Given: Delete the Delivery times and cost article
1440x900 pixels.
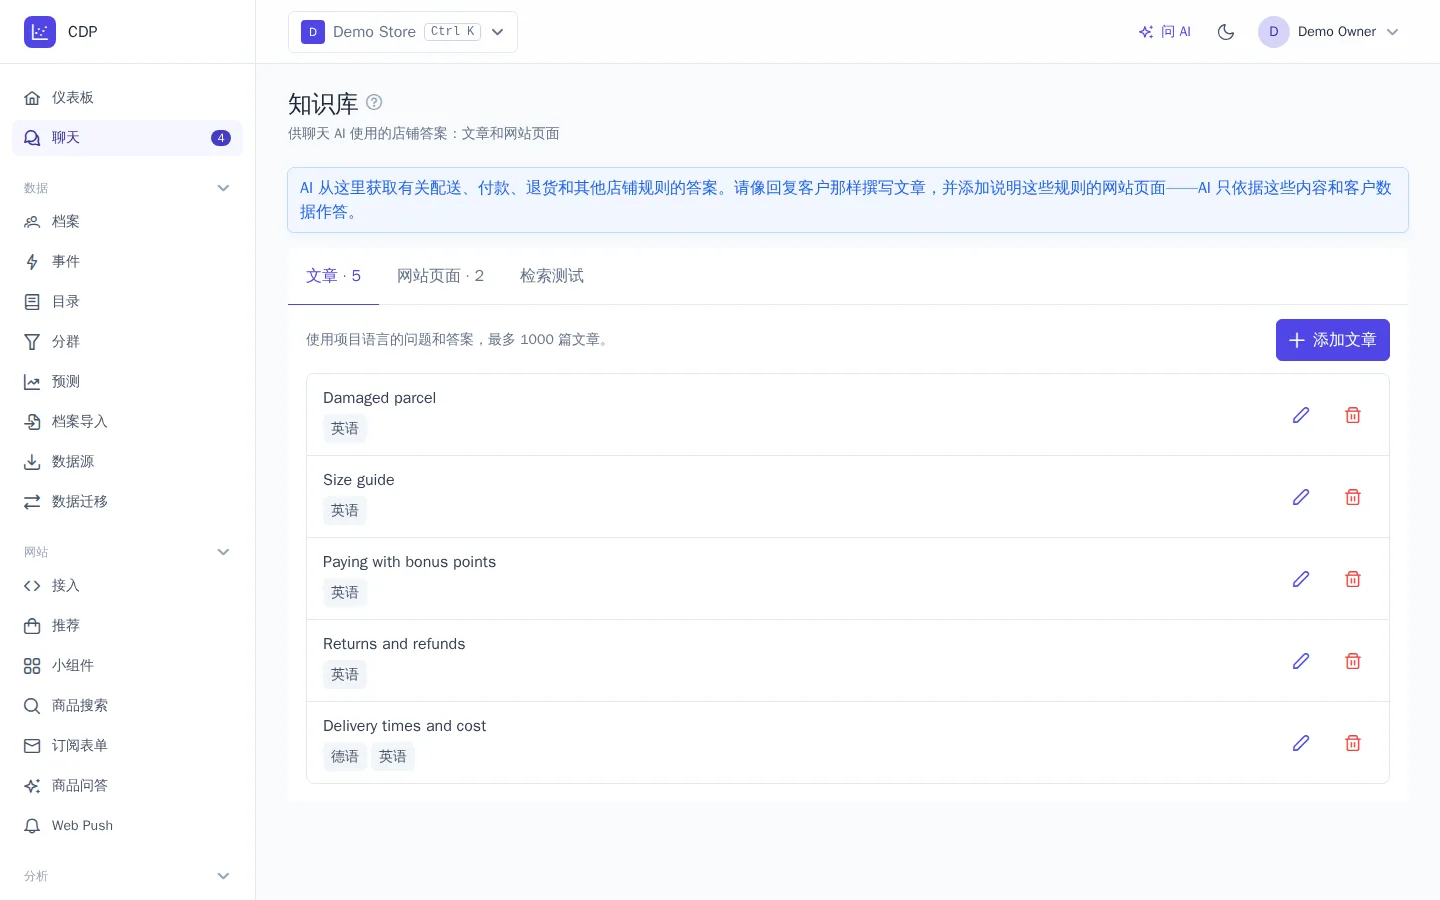Looking at the screenshot, I should [1353, 743].
